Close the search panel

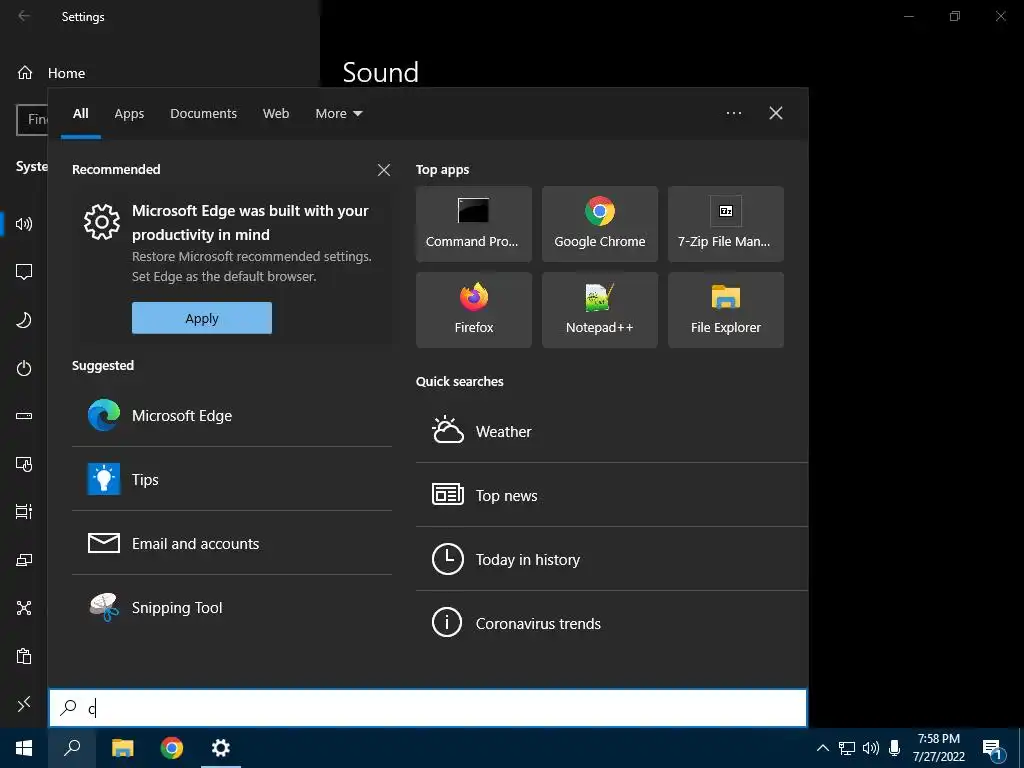click(x=776, y=113)
